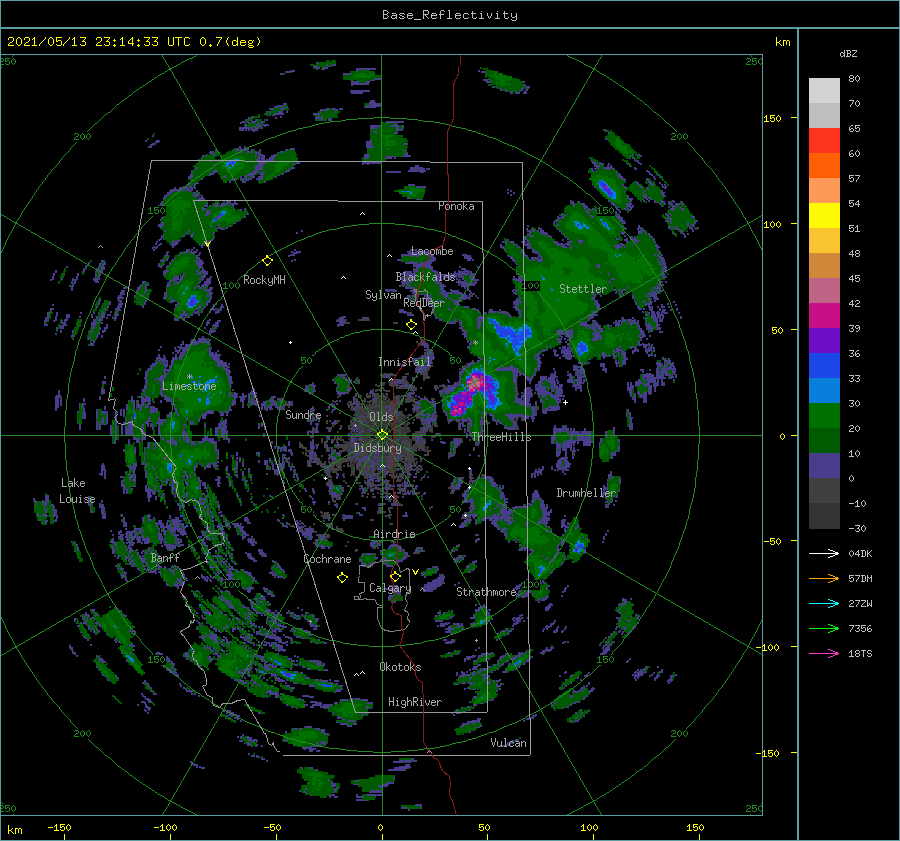Click the Olds town label
The width and height of the screenshot is (900, 841).
click(x=381, y=417)
